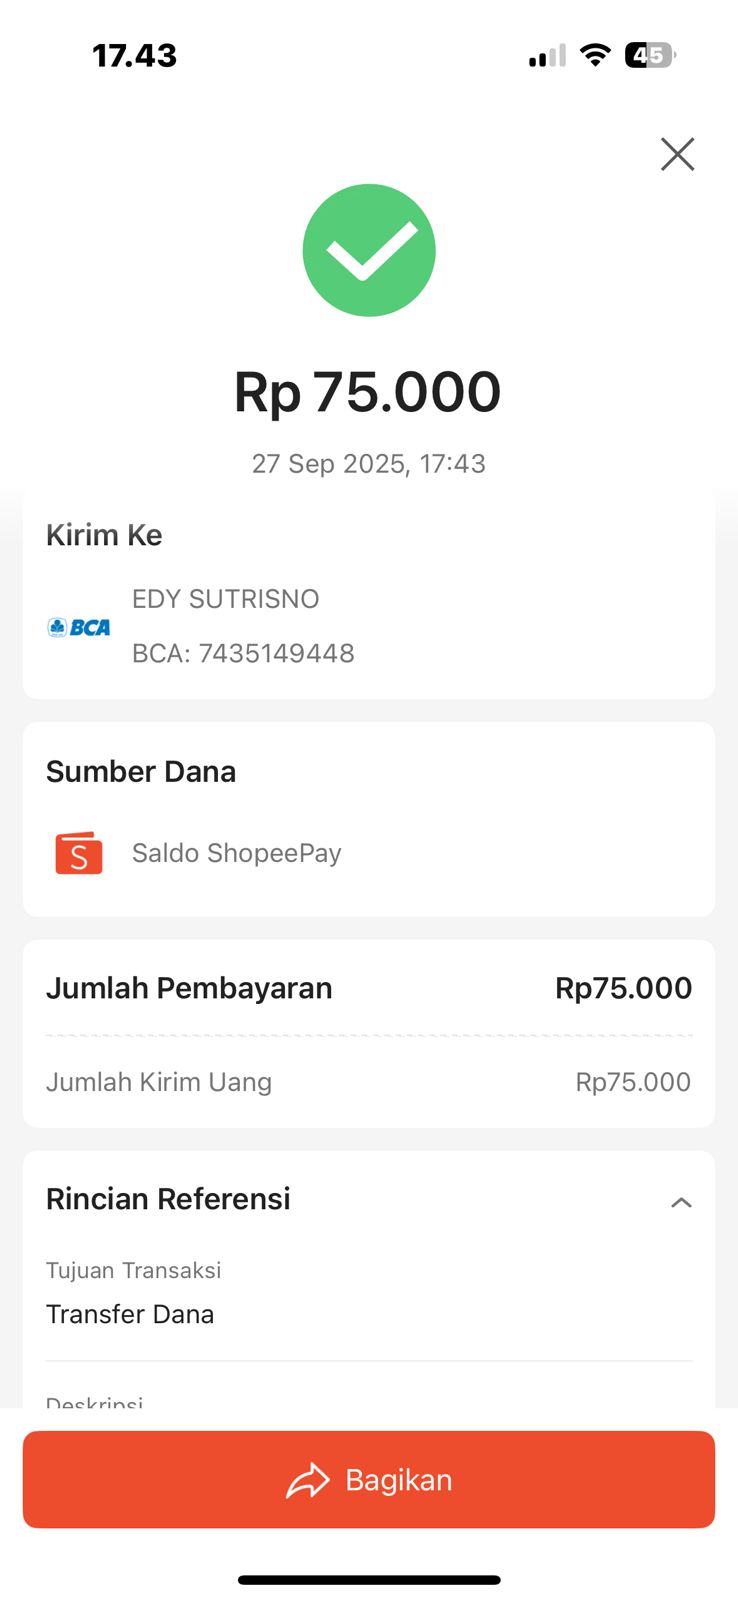738x1600 pixels.
Task: Collapse the Rincian Referensi section
Action: [681, 1202]
